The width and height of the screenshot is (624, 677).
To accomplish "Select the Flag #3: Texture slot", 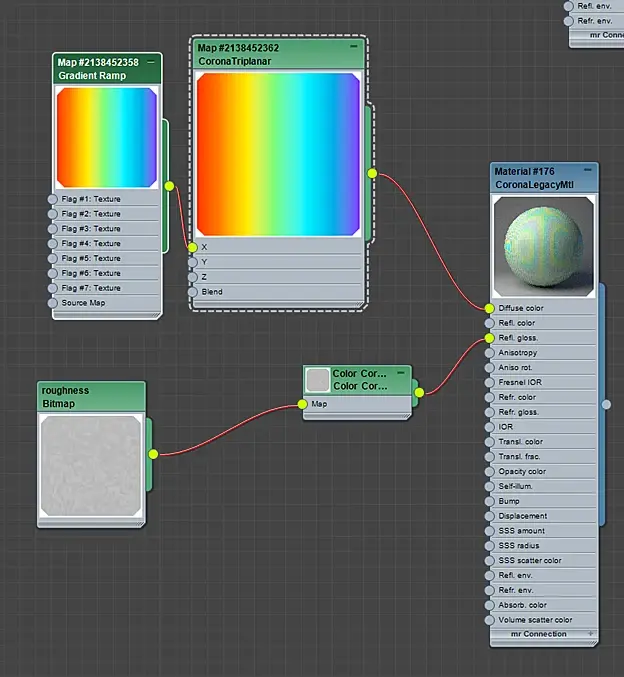I will tap(106, 229).
